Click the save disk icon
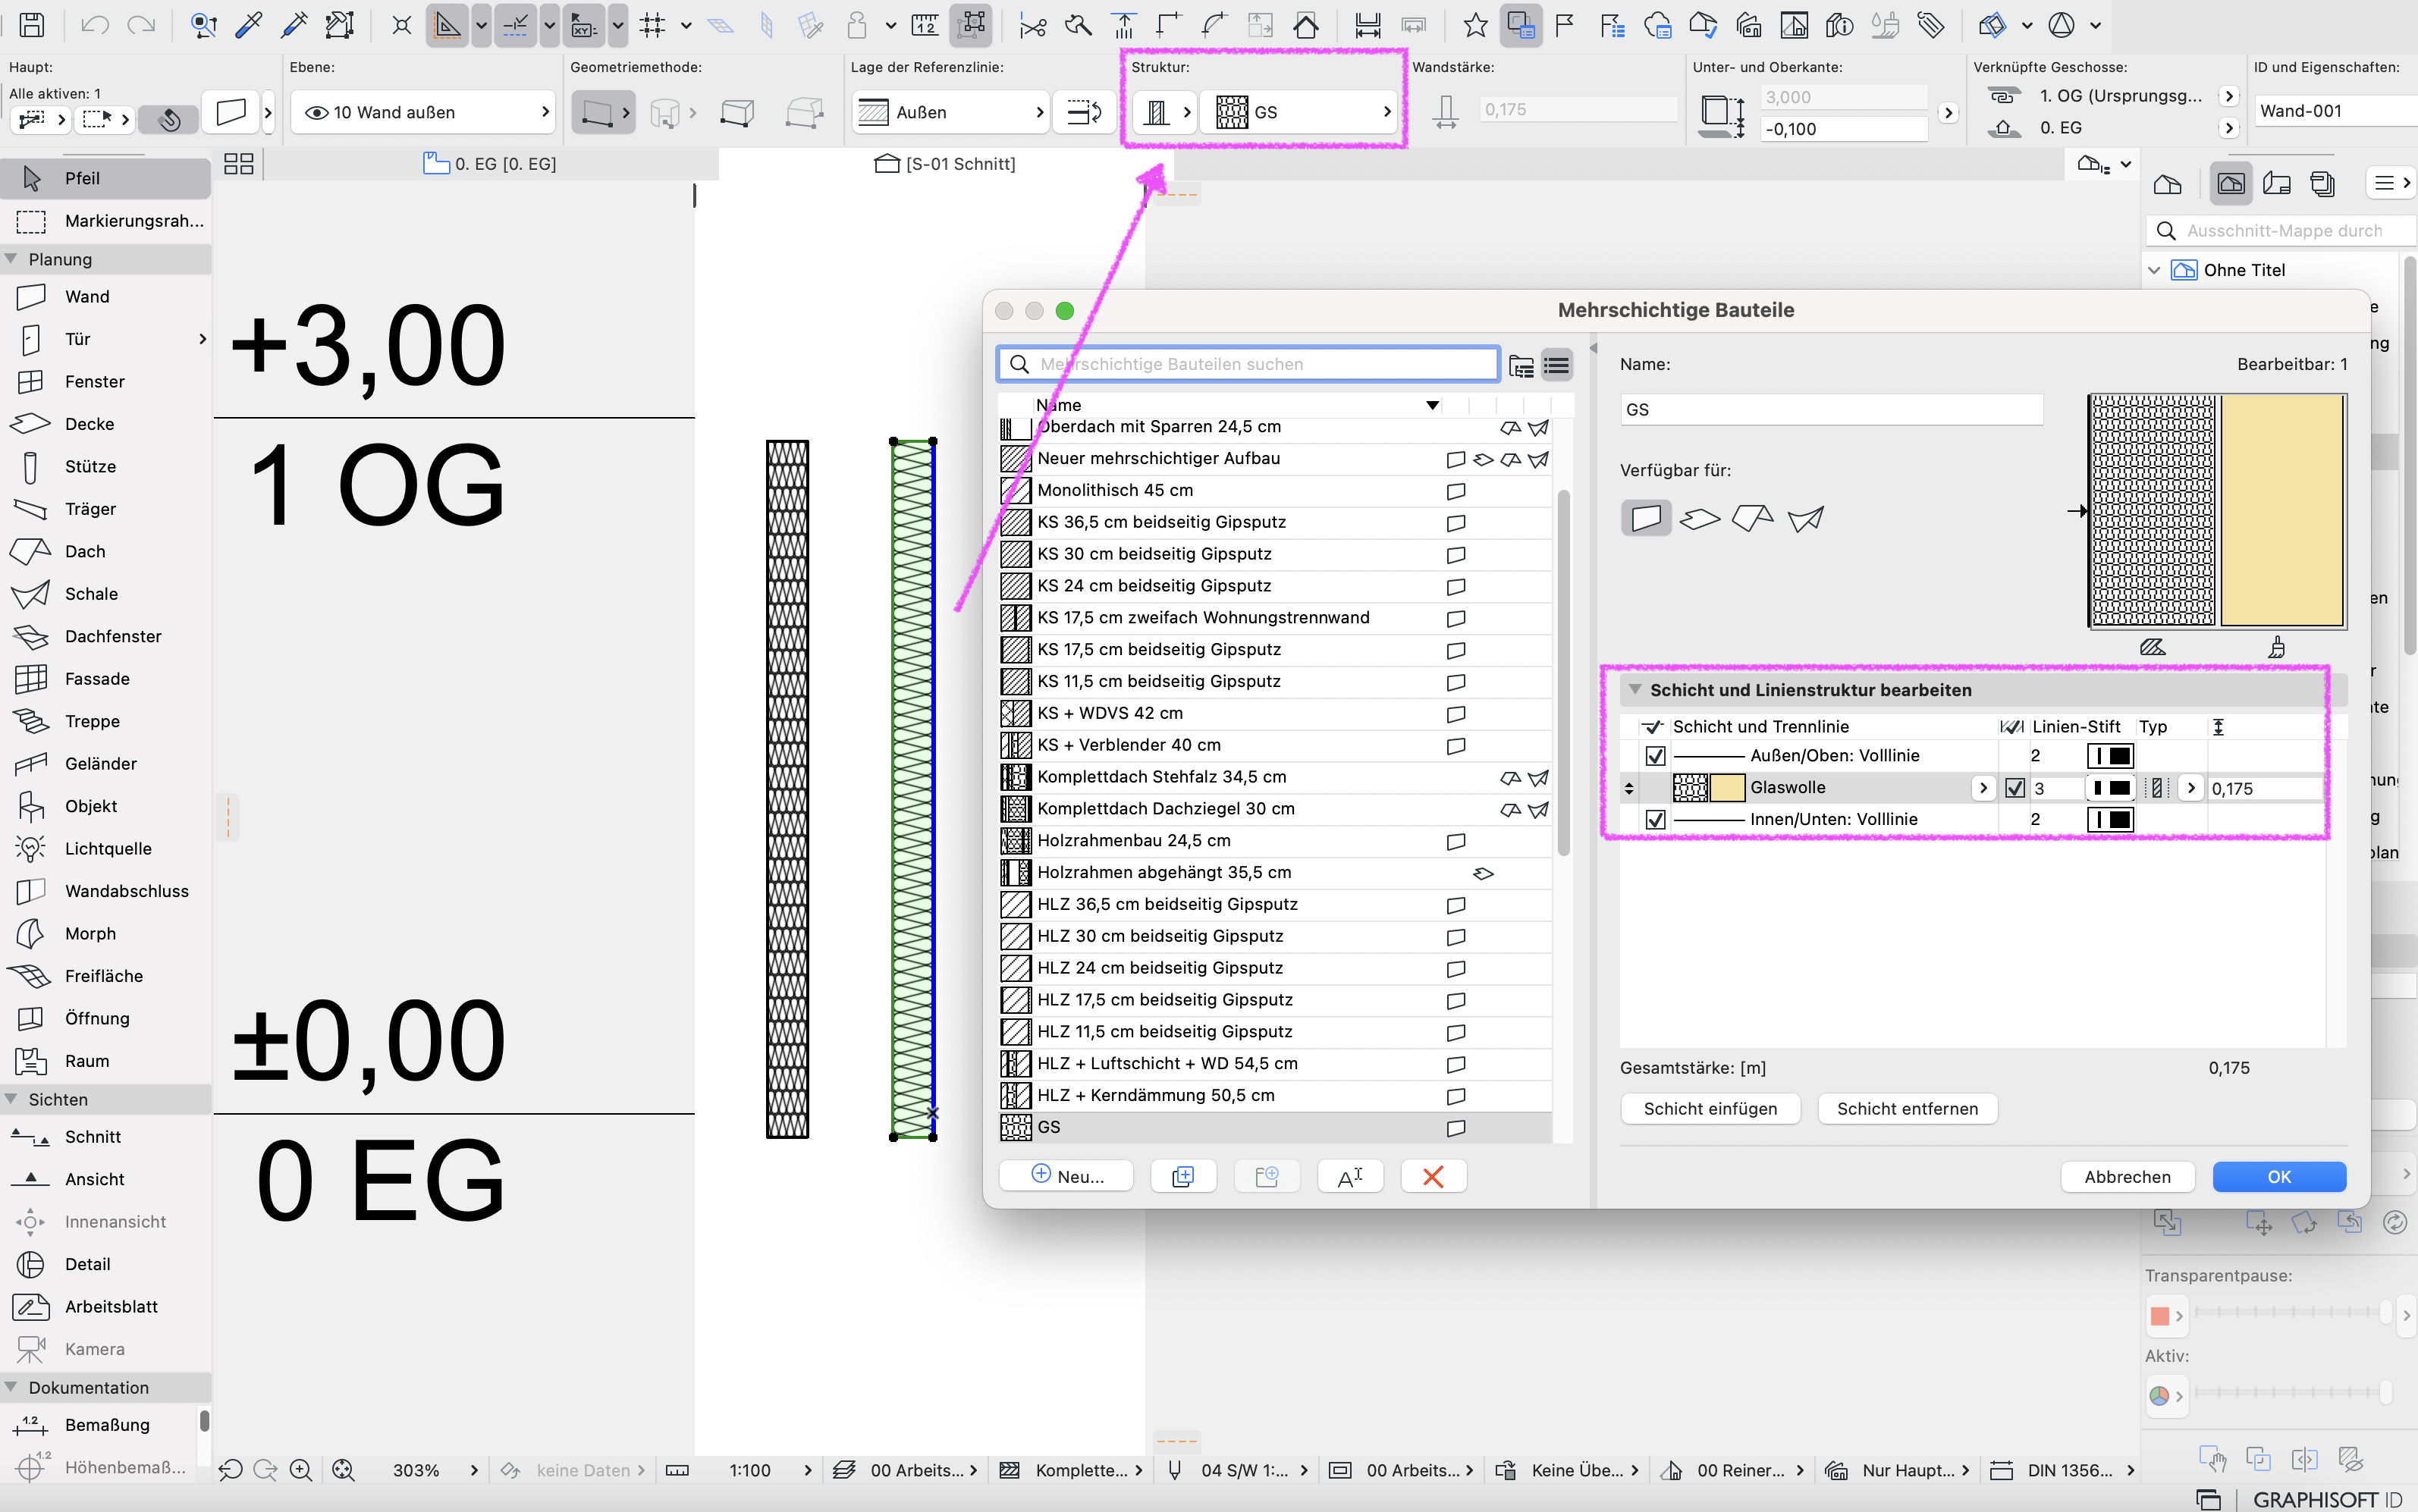 pyautogui.click(x=32, y=25)
